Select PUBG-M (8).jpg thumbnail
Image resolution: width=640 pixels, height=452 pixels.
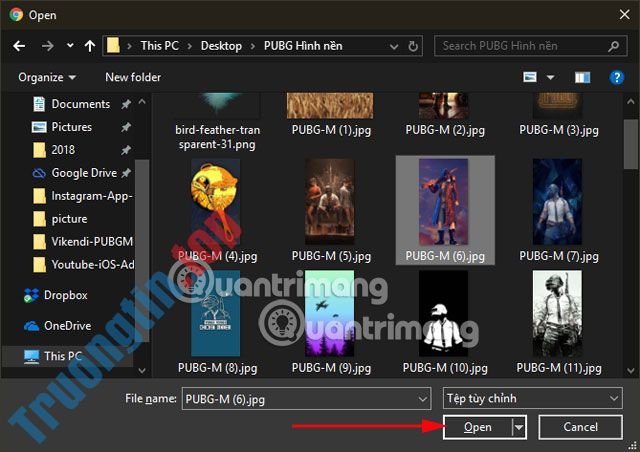point(216,314)
